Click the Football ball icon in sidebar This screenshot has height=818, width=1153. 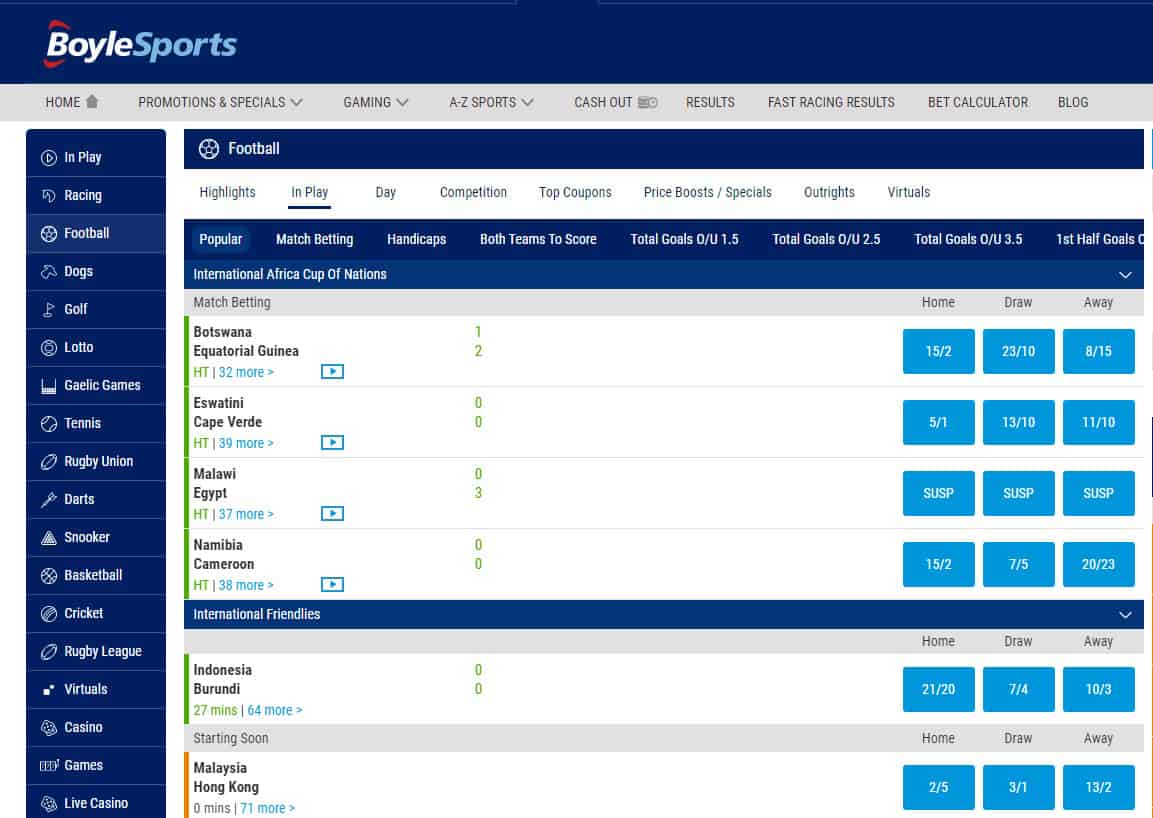point(49,234)
